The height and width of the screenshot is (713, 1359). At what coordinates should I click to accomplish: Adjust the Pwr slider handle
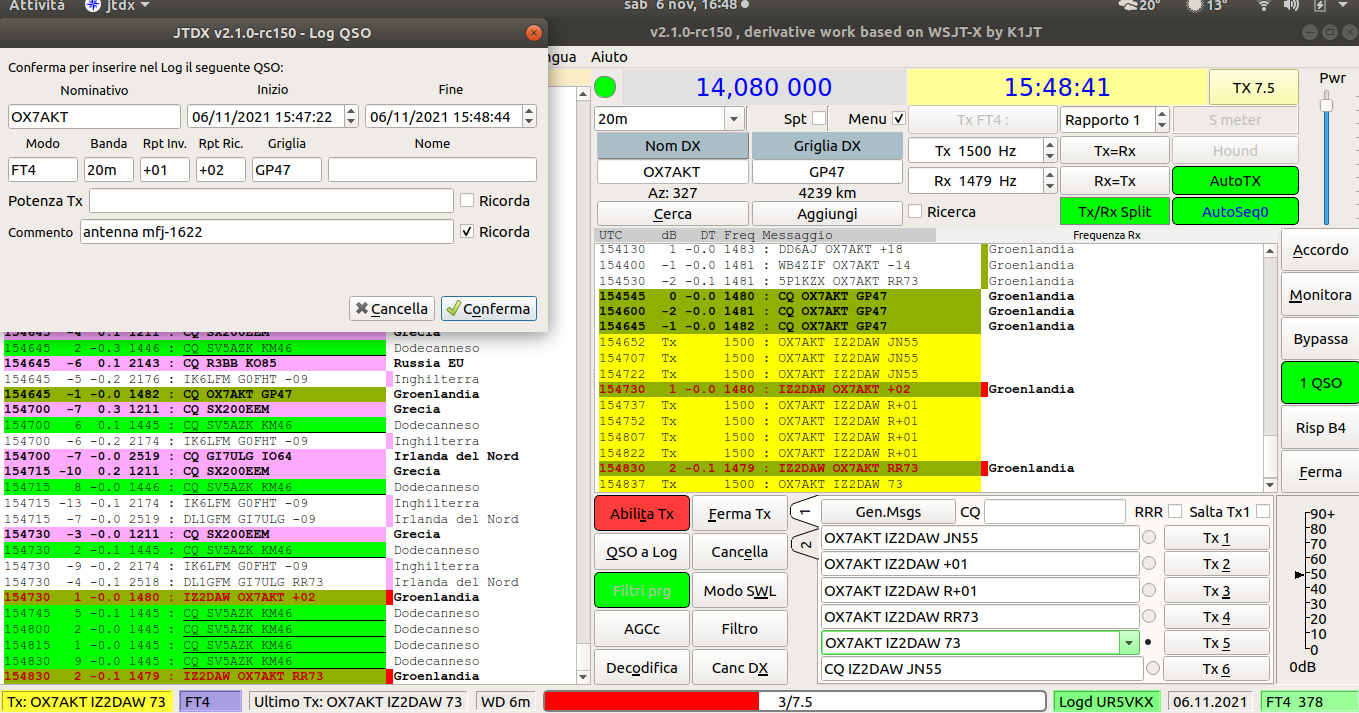tap(1327, 103)
